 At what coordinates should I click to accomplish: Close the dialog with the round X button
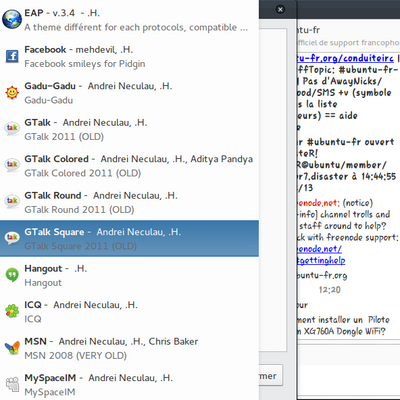click(280, 9)
